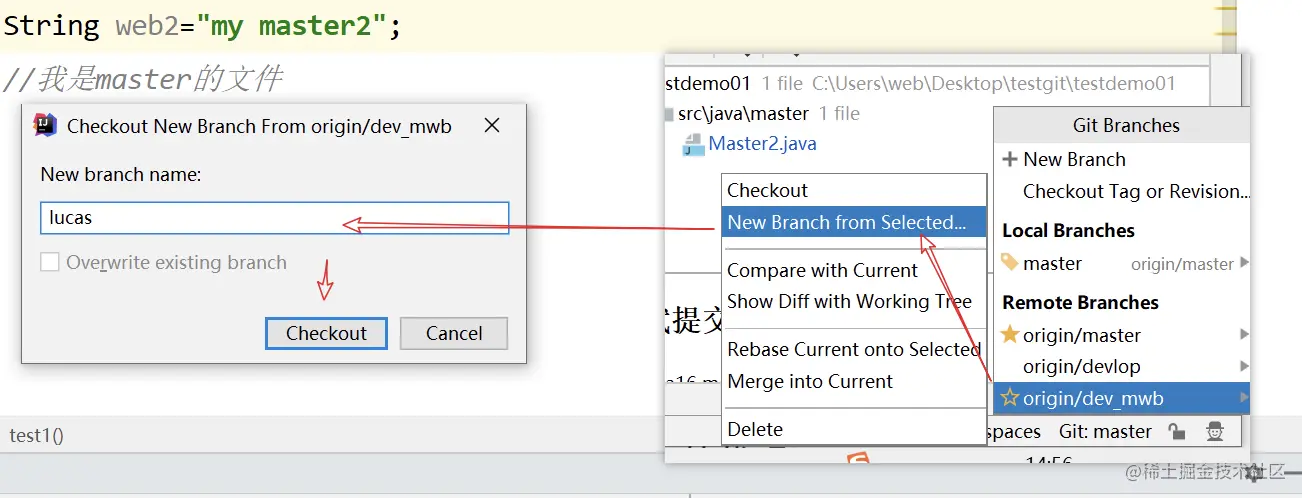This screenshot has height=498, width=1302.
Task: Select New Branch from Selected...
Action: click(x=854, y=222)
